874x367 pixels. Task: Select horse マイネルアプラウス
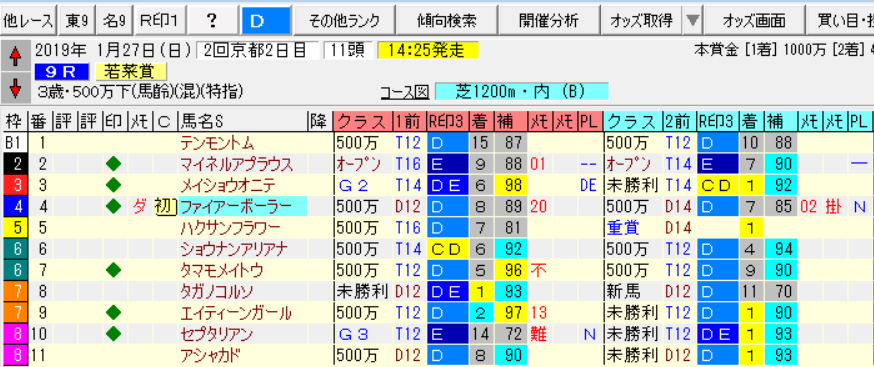pyautogui.click(x=236, y=165)
